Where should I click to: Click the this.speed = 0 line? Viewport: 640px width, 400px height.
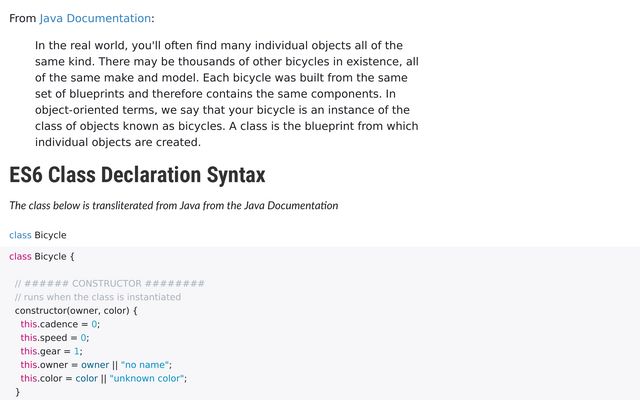pyautogui.click(x=55, y=338)
